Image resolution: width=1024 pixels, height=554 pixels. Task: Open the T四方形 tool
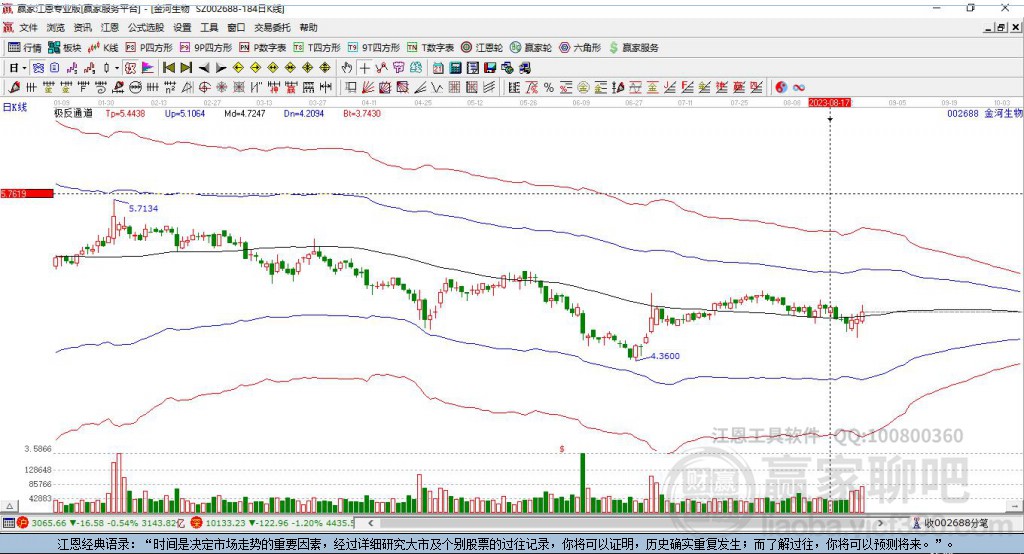[317, 48]
